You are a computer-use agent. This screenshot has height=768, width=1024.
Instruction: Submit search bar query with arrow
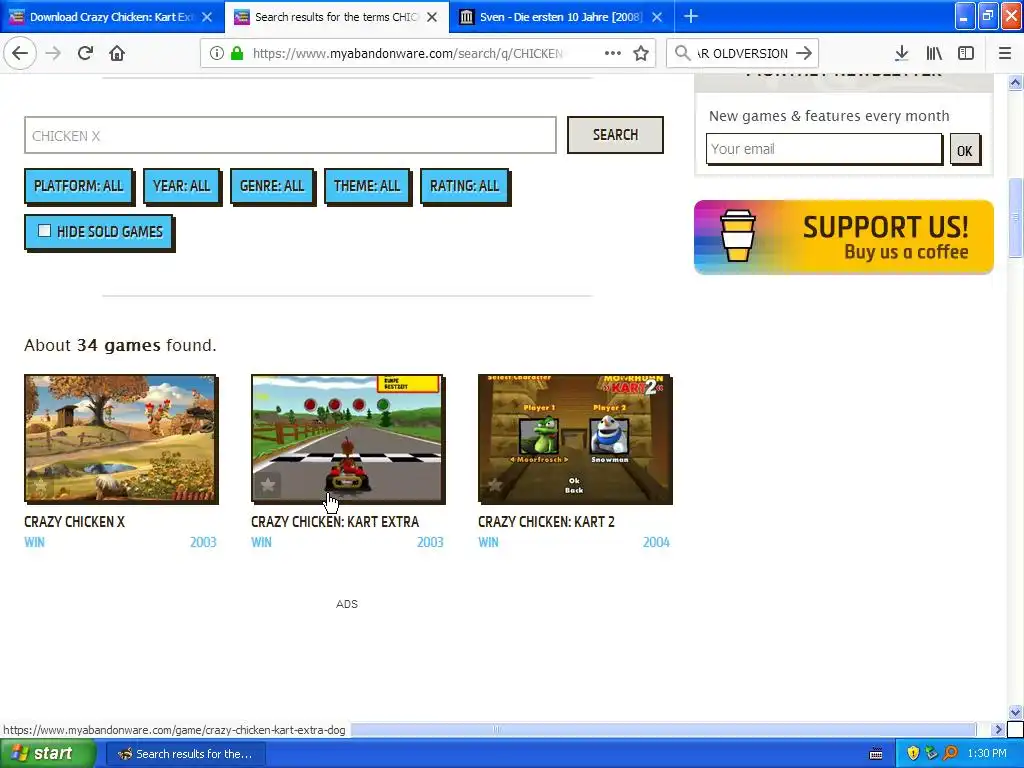coord(805,53)
